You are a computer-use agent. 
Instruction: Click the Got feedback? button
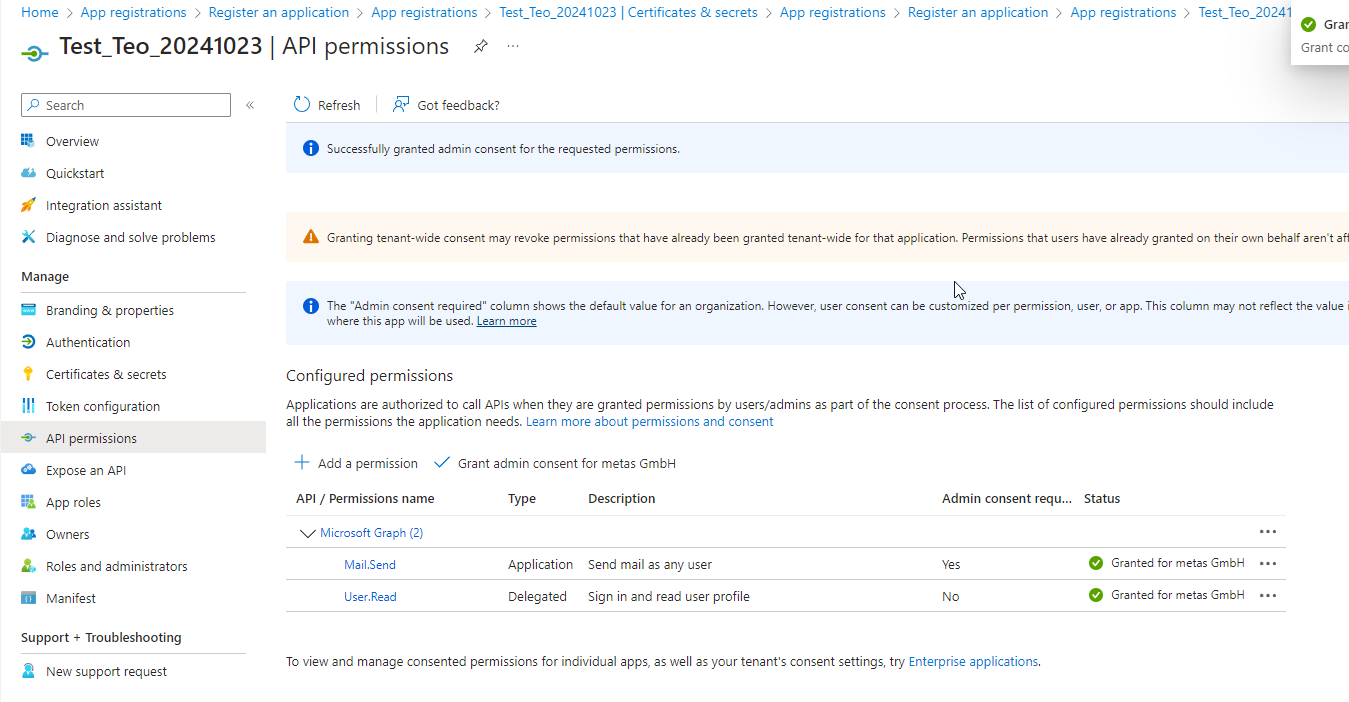pos(446,105)
